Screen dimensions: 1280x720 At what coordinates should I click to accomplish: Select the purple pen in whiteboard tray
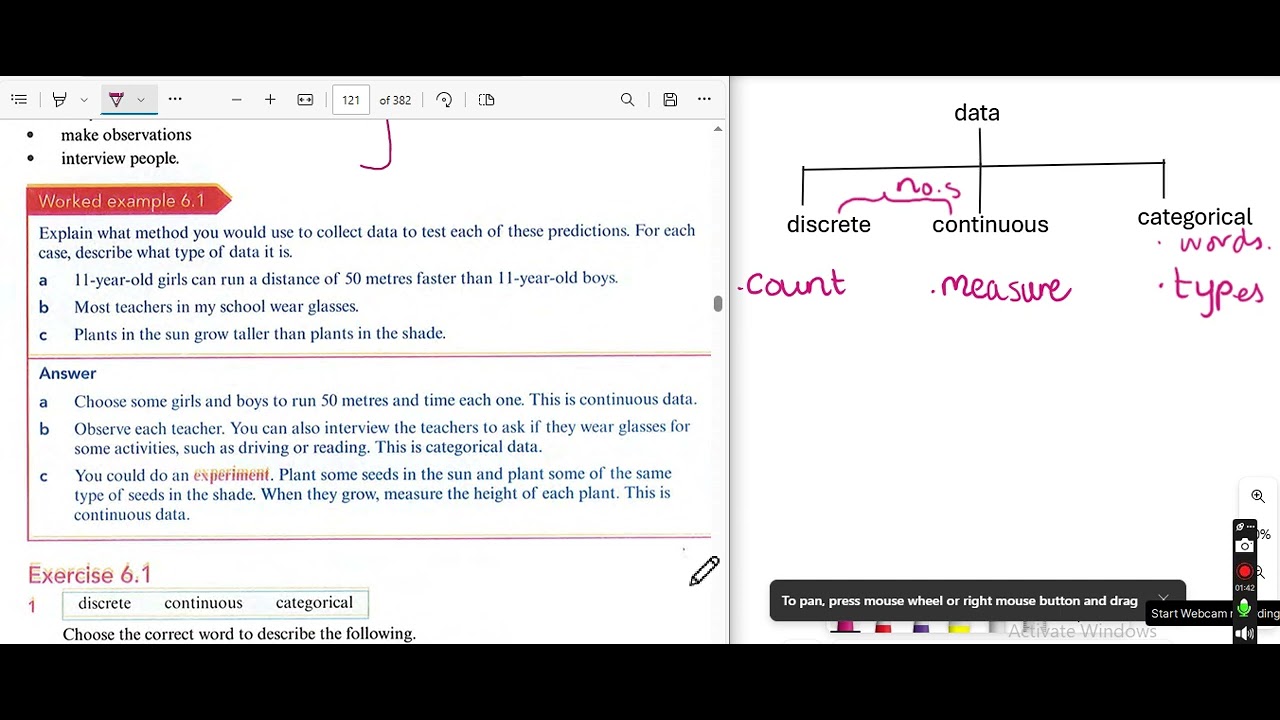tap(921, 627)
